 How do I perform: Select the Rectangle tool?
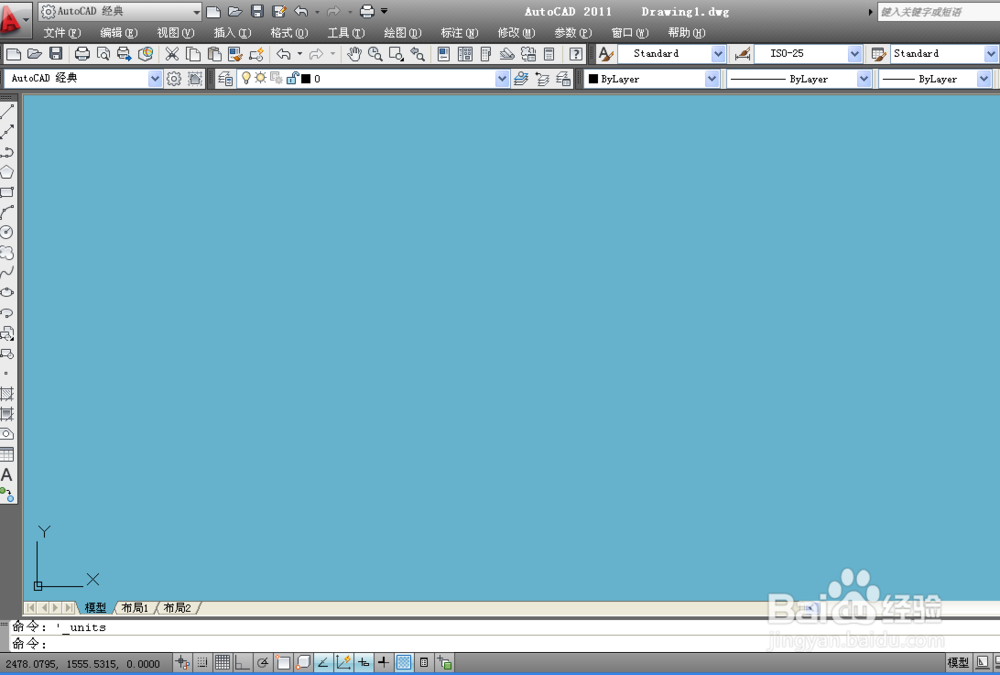click(x=7, y=192)
